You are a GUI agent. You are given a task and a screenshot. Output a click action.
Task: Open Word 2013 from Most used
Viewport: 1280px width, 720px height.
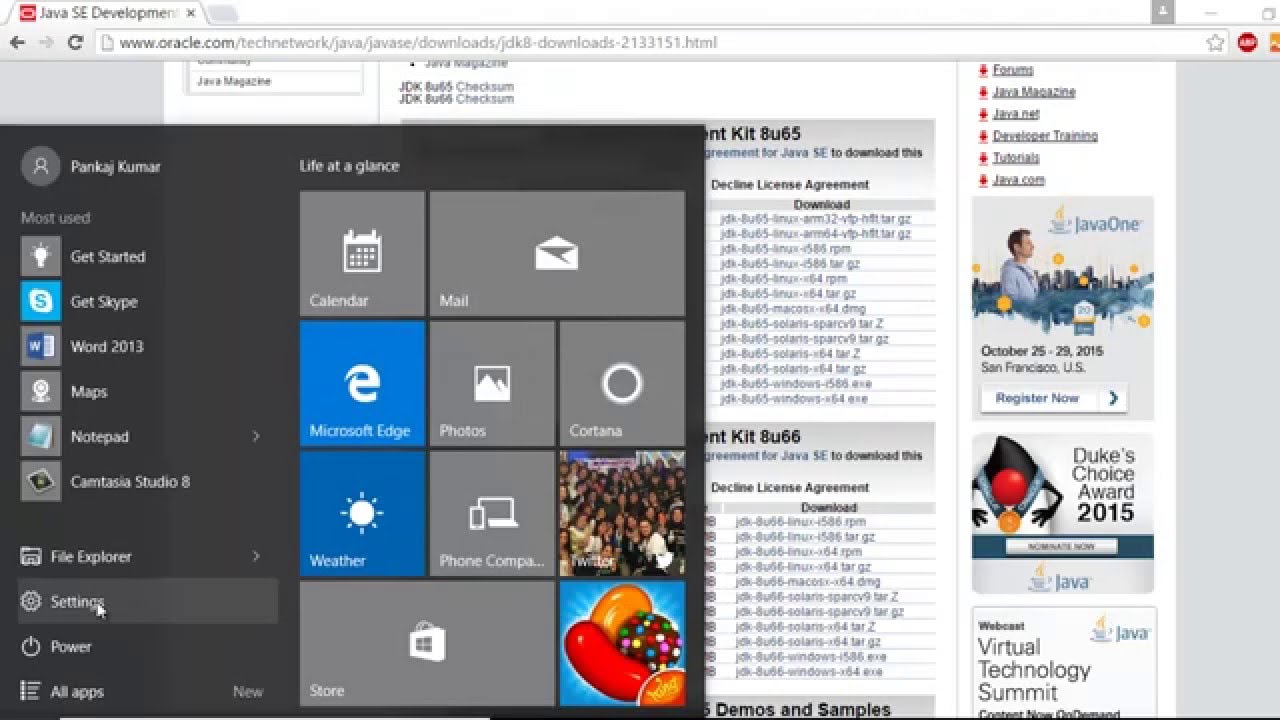[x=148, y=346]
